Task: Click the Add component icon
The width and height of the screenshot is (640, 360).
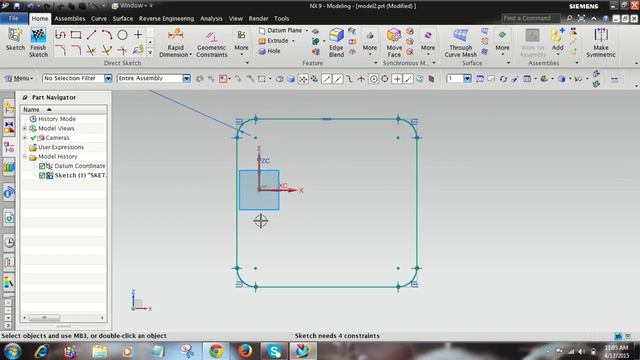Action: click(x=557, y=36)
